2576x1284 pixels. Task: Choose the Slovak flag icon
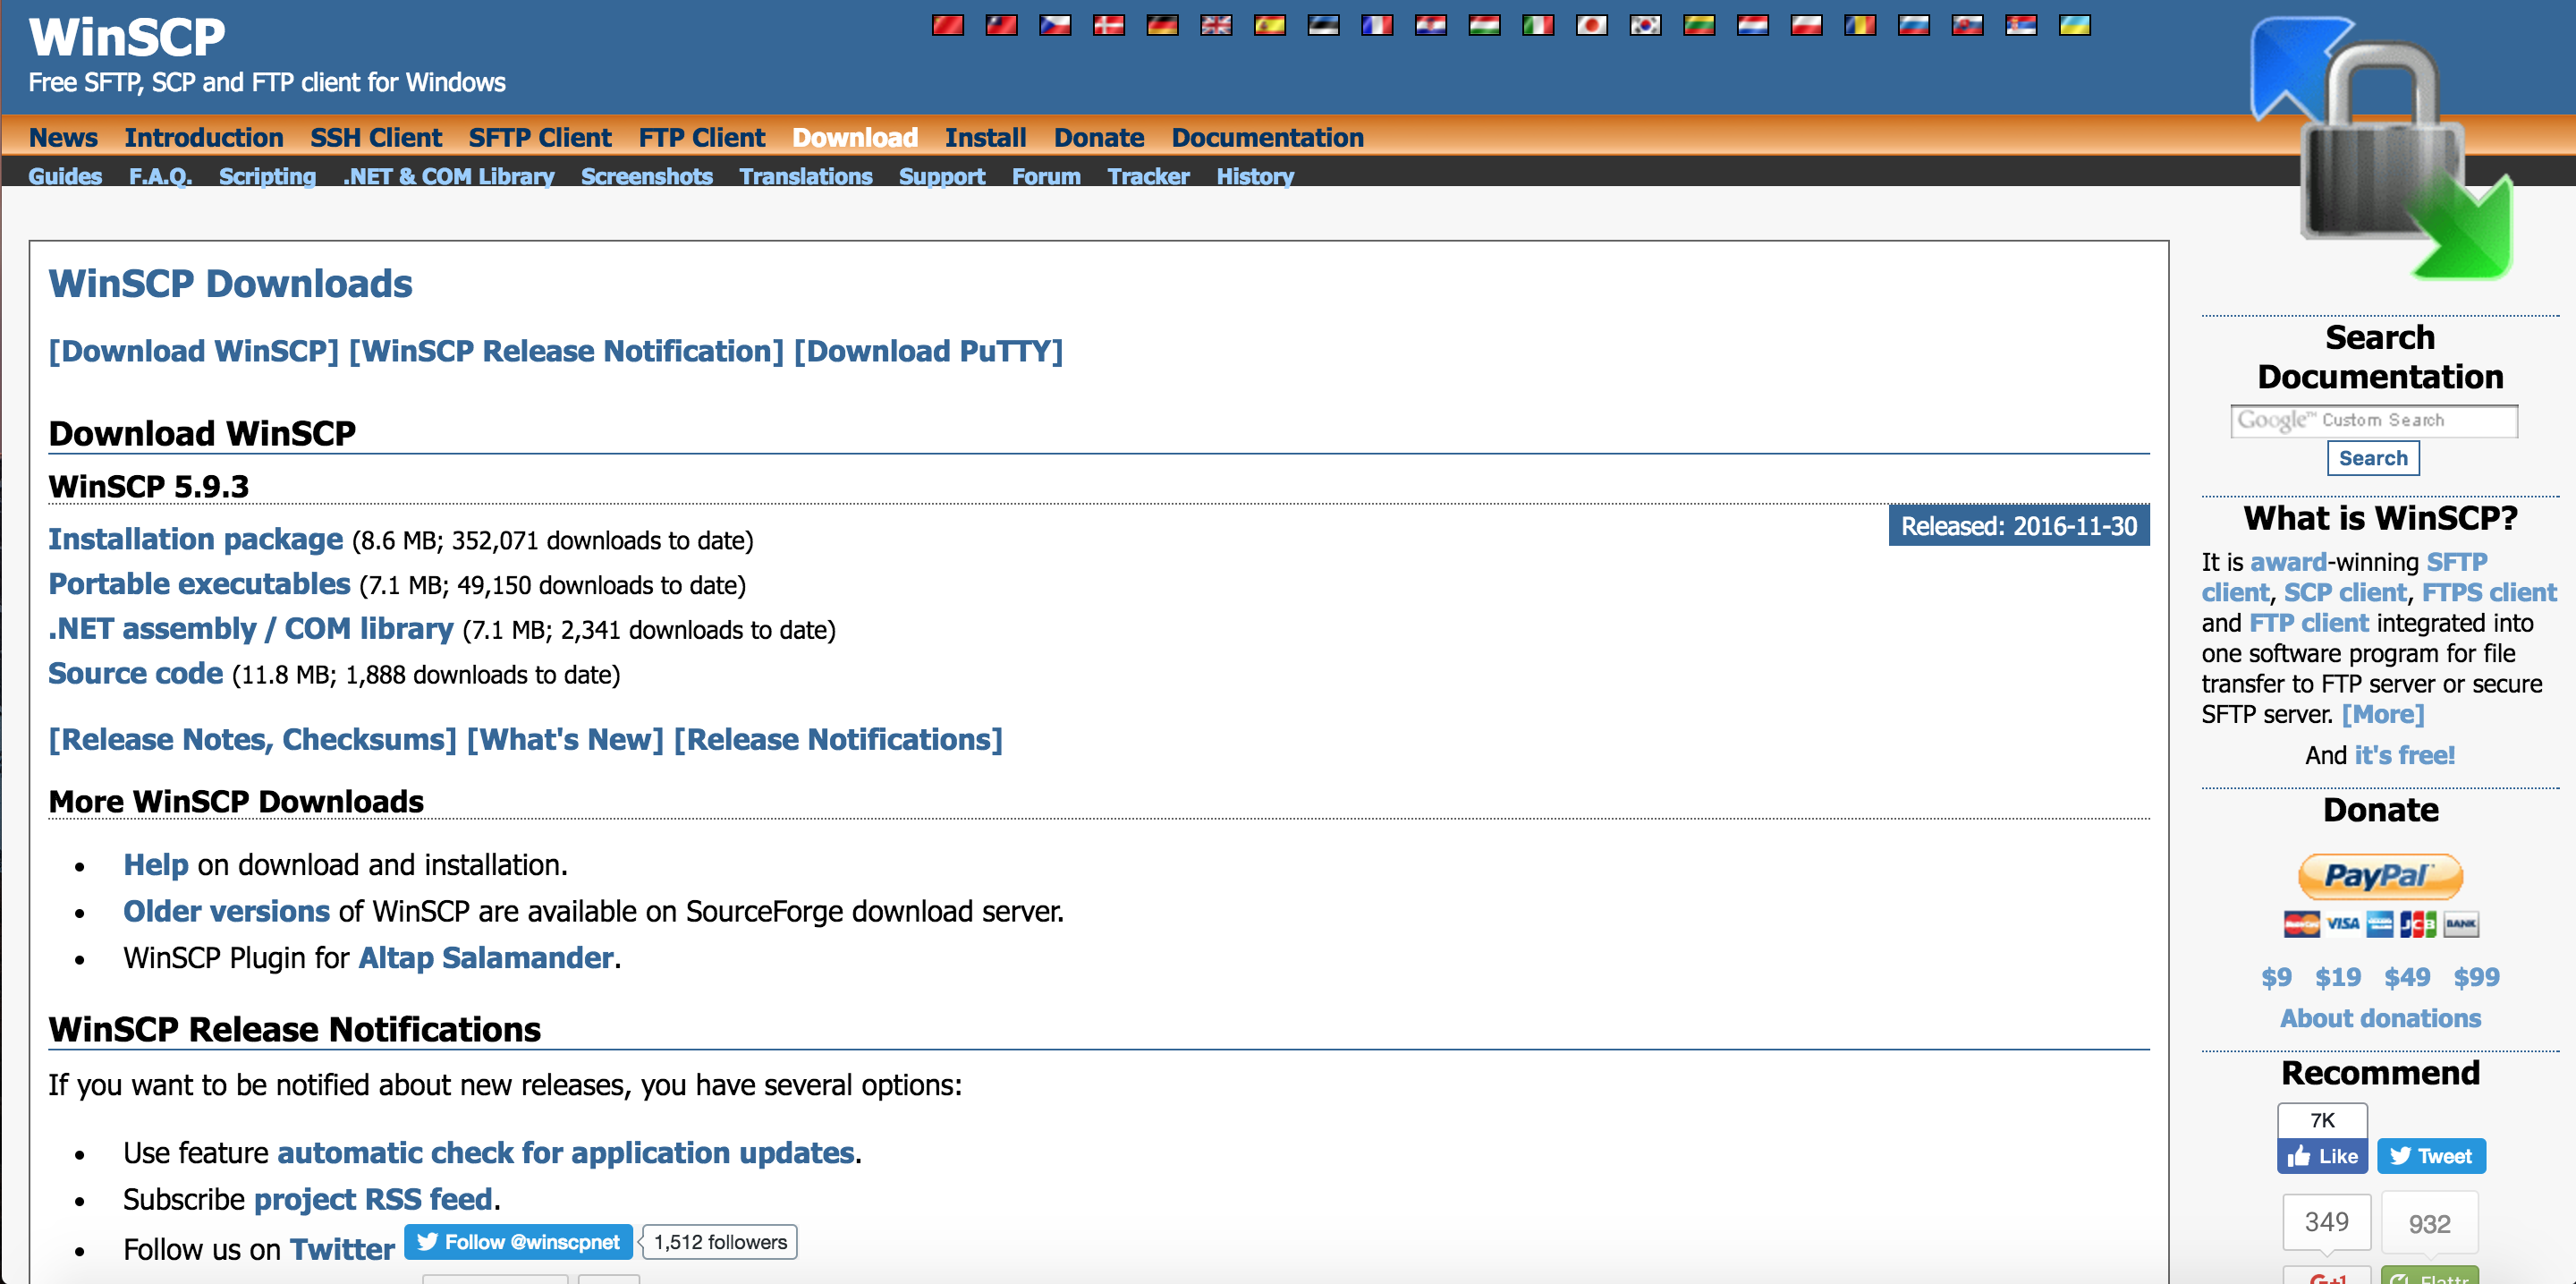1968,25
